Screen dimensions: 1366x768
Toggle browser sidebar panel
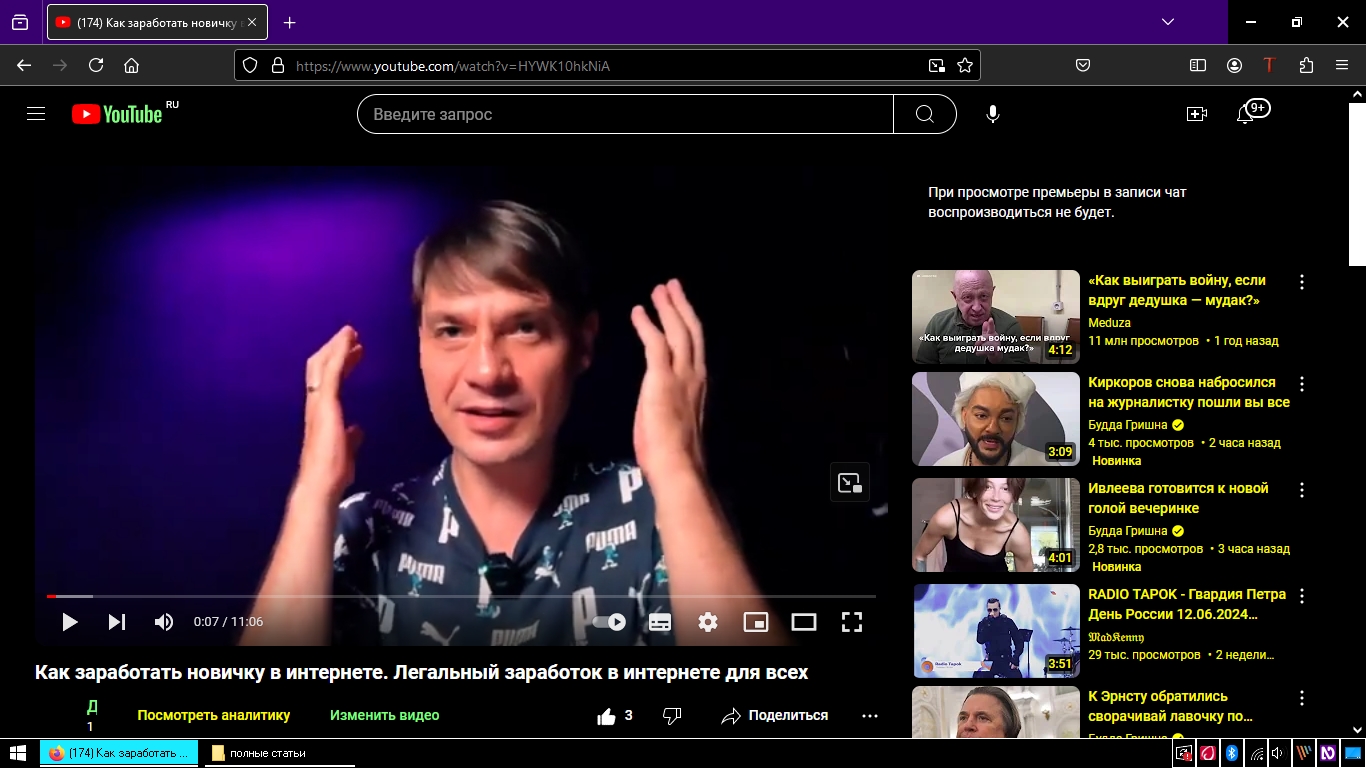[1198, 65]
